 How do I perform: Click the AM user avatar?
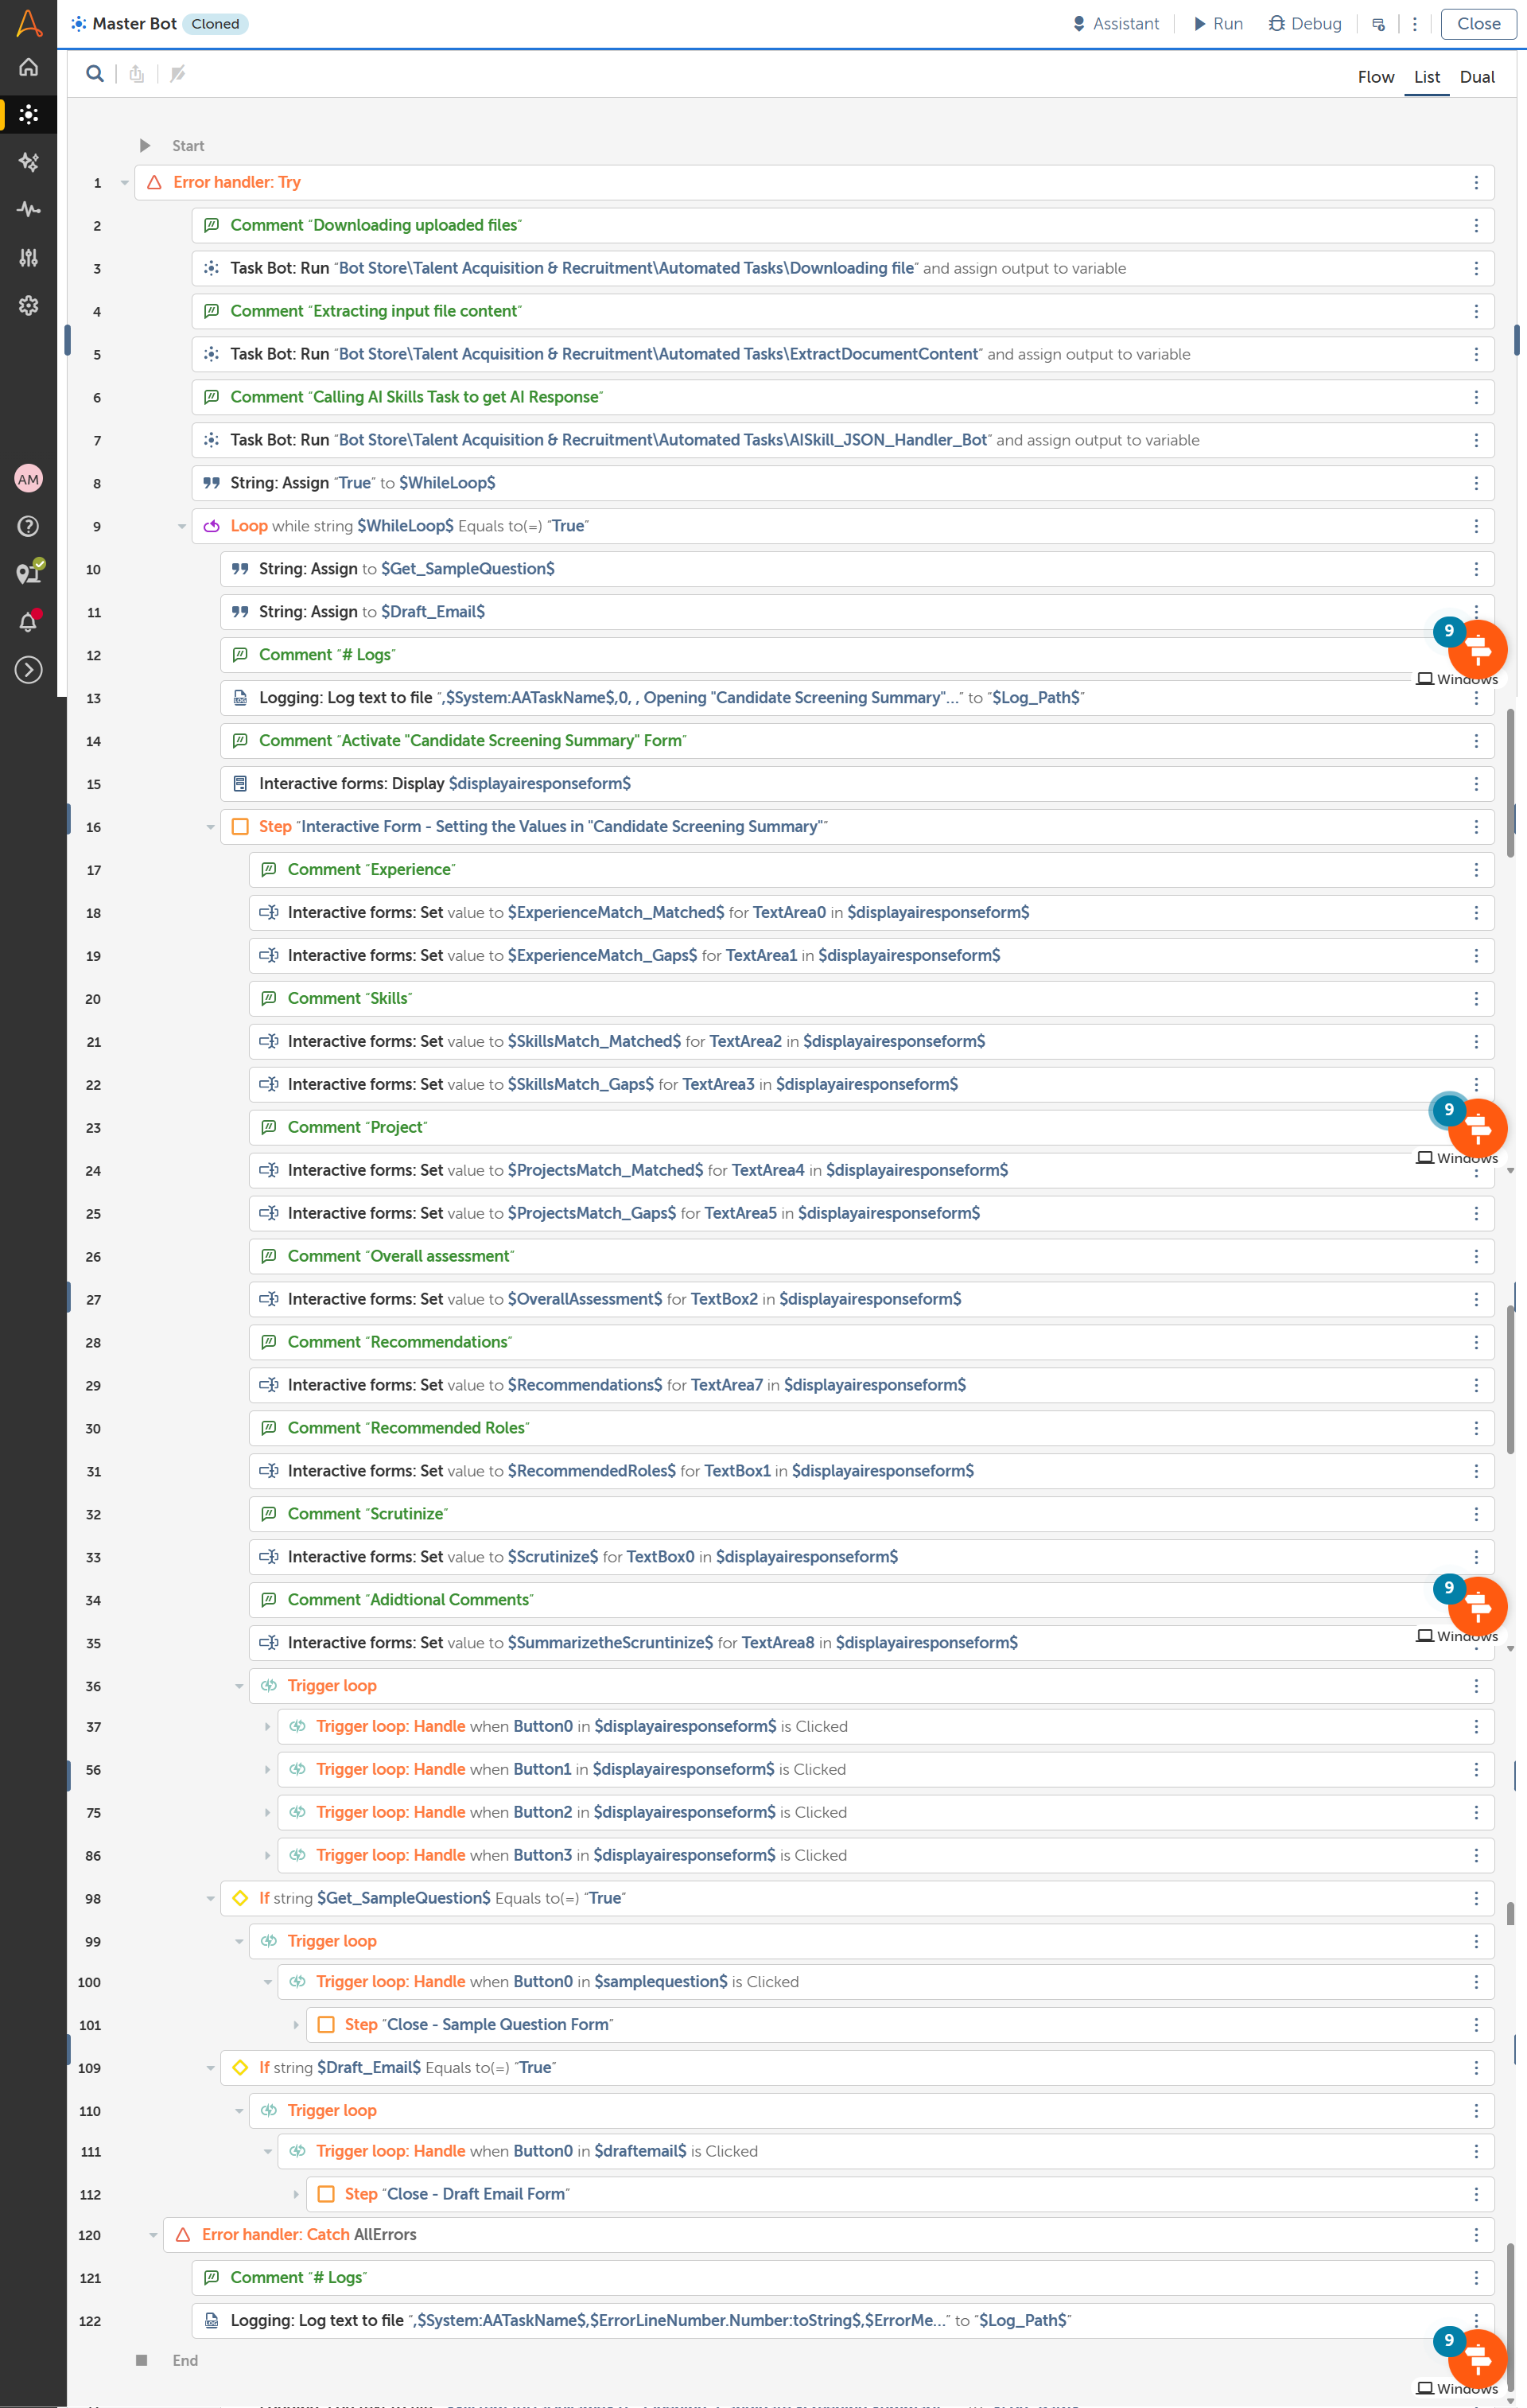[x=29, y=479]
